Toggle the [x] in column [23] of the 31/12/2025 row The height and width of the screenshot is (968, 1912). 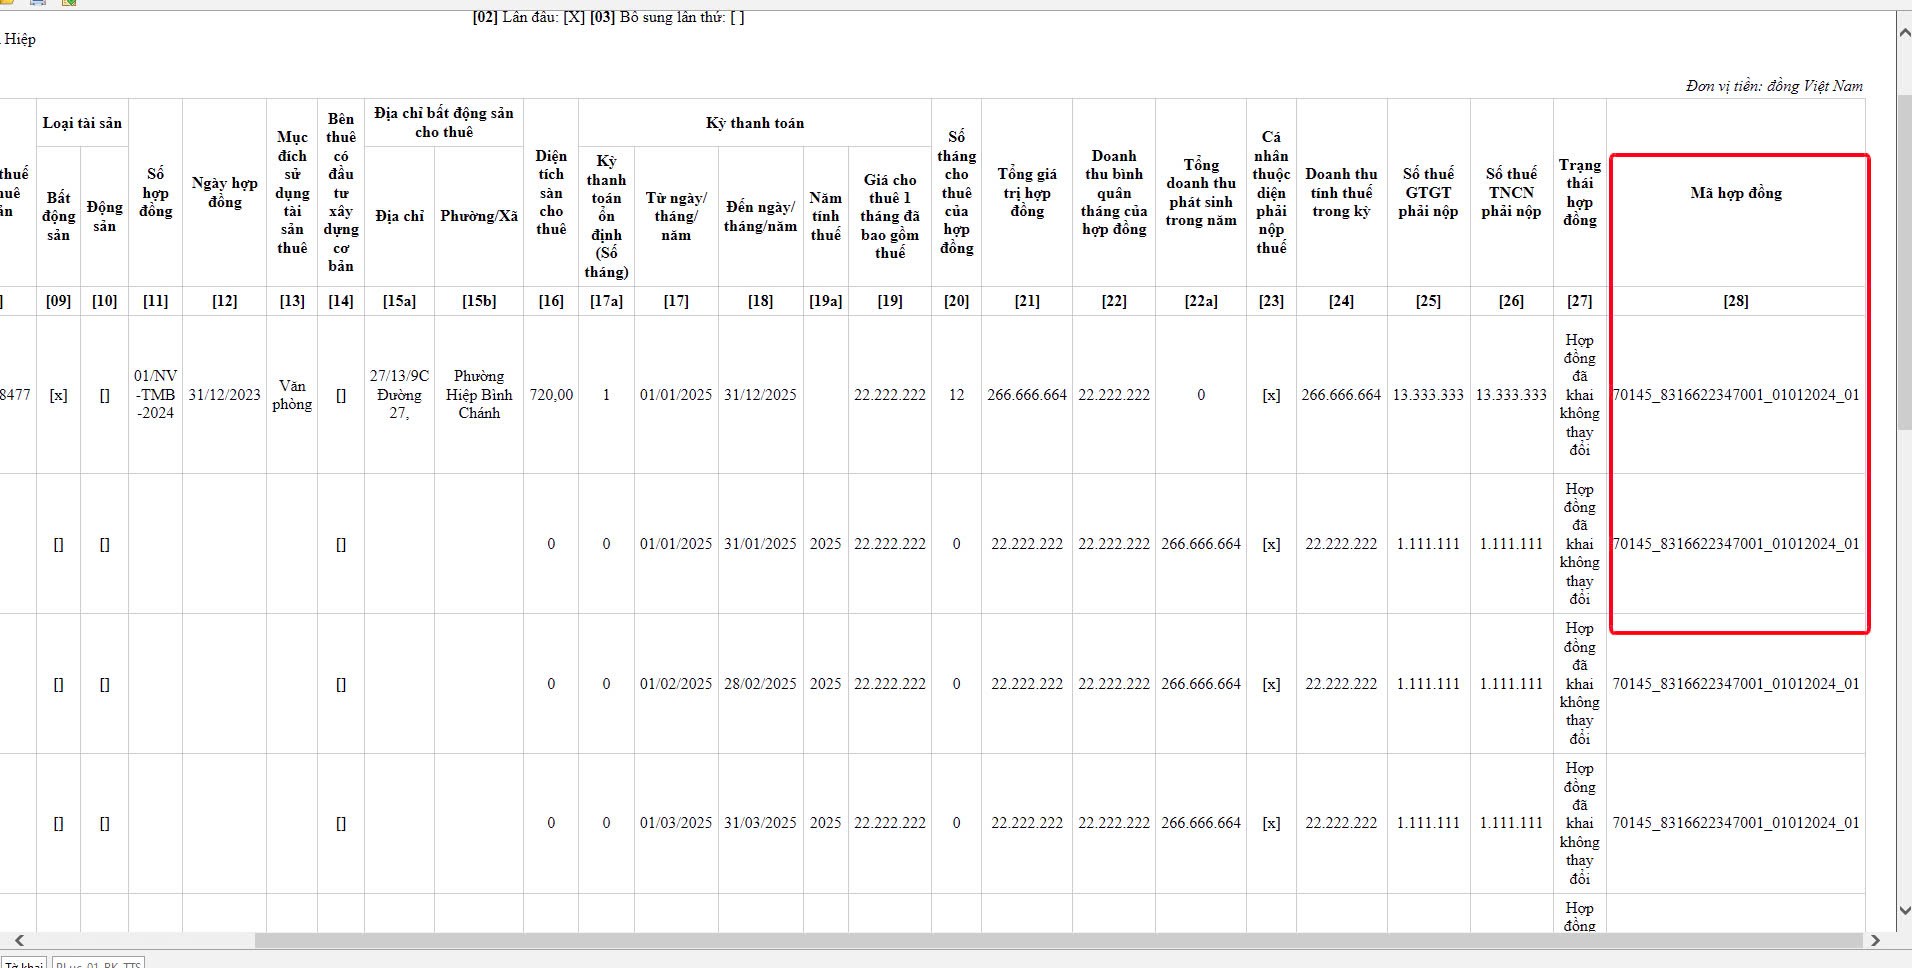pyautogui.click(x=1271, y=395)
